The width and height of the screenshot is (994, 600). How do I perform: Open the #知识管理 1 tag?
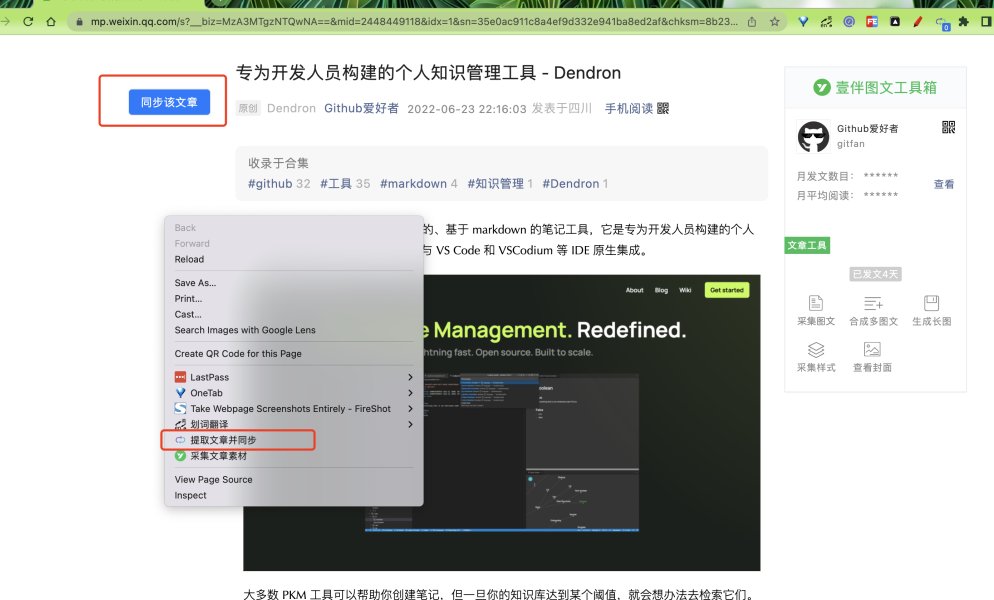click(x=500, y=183)
